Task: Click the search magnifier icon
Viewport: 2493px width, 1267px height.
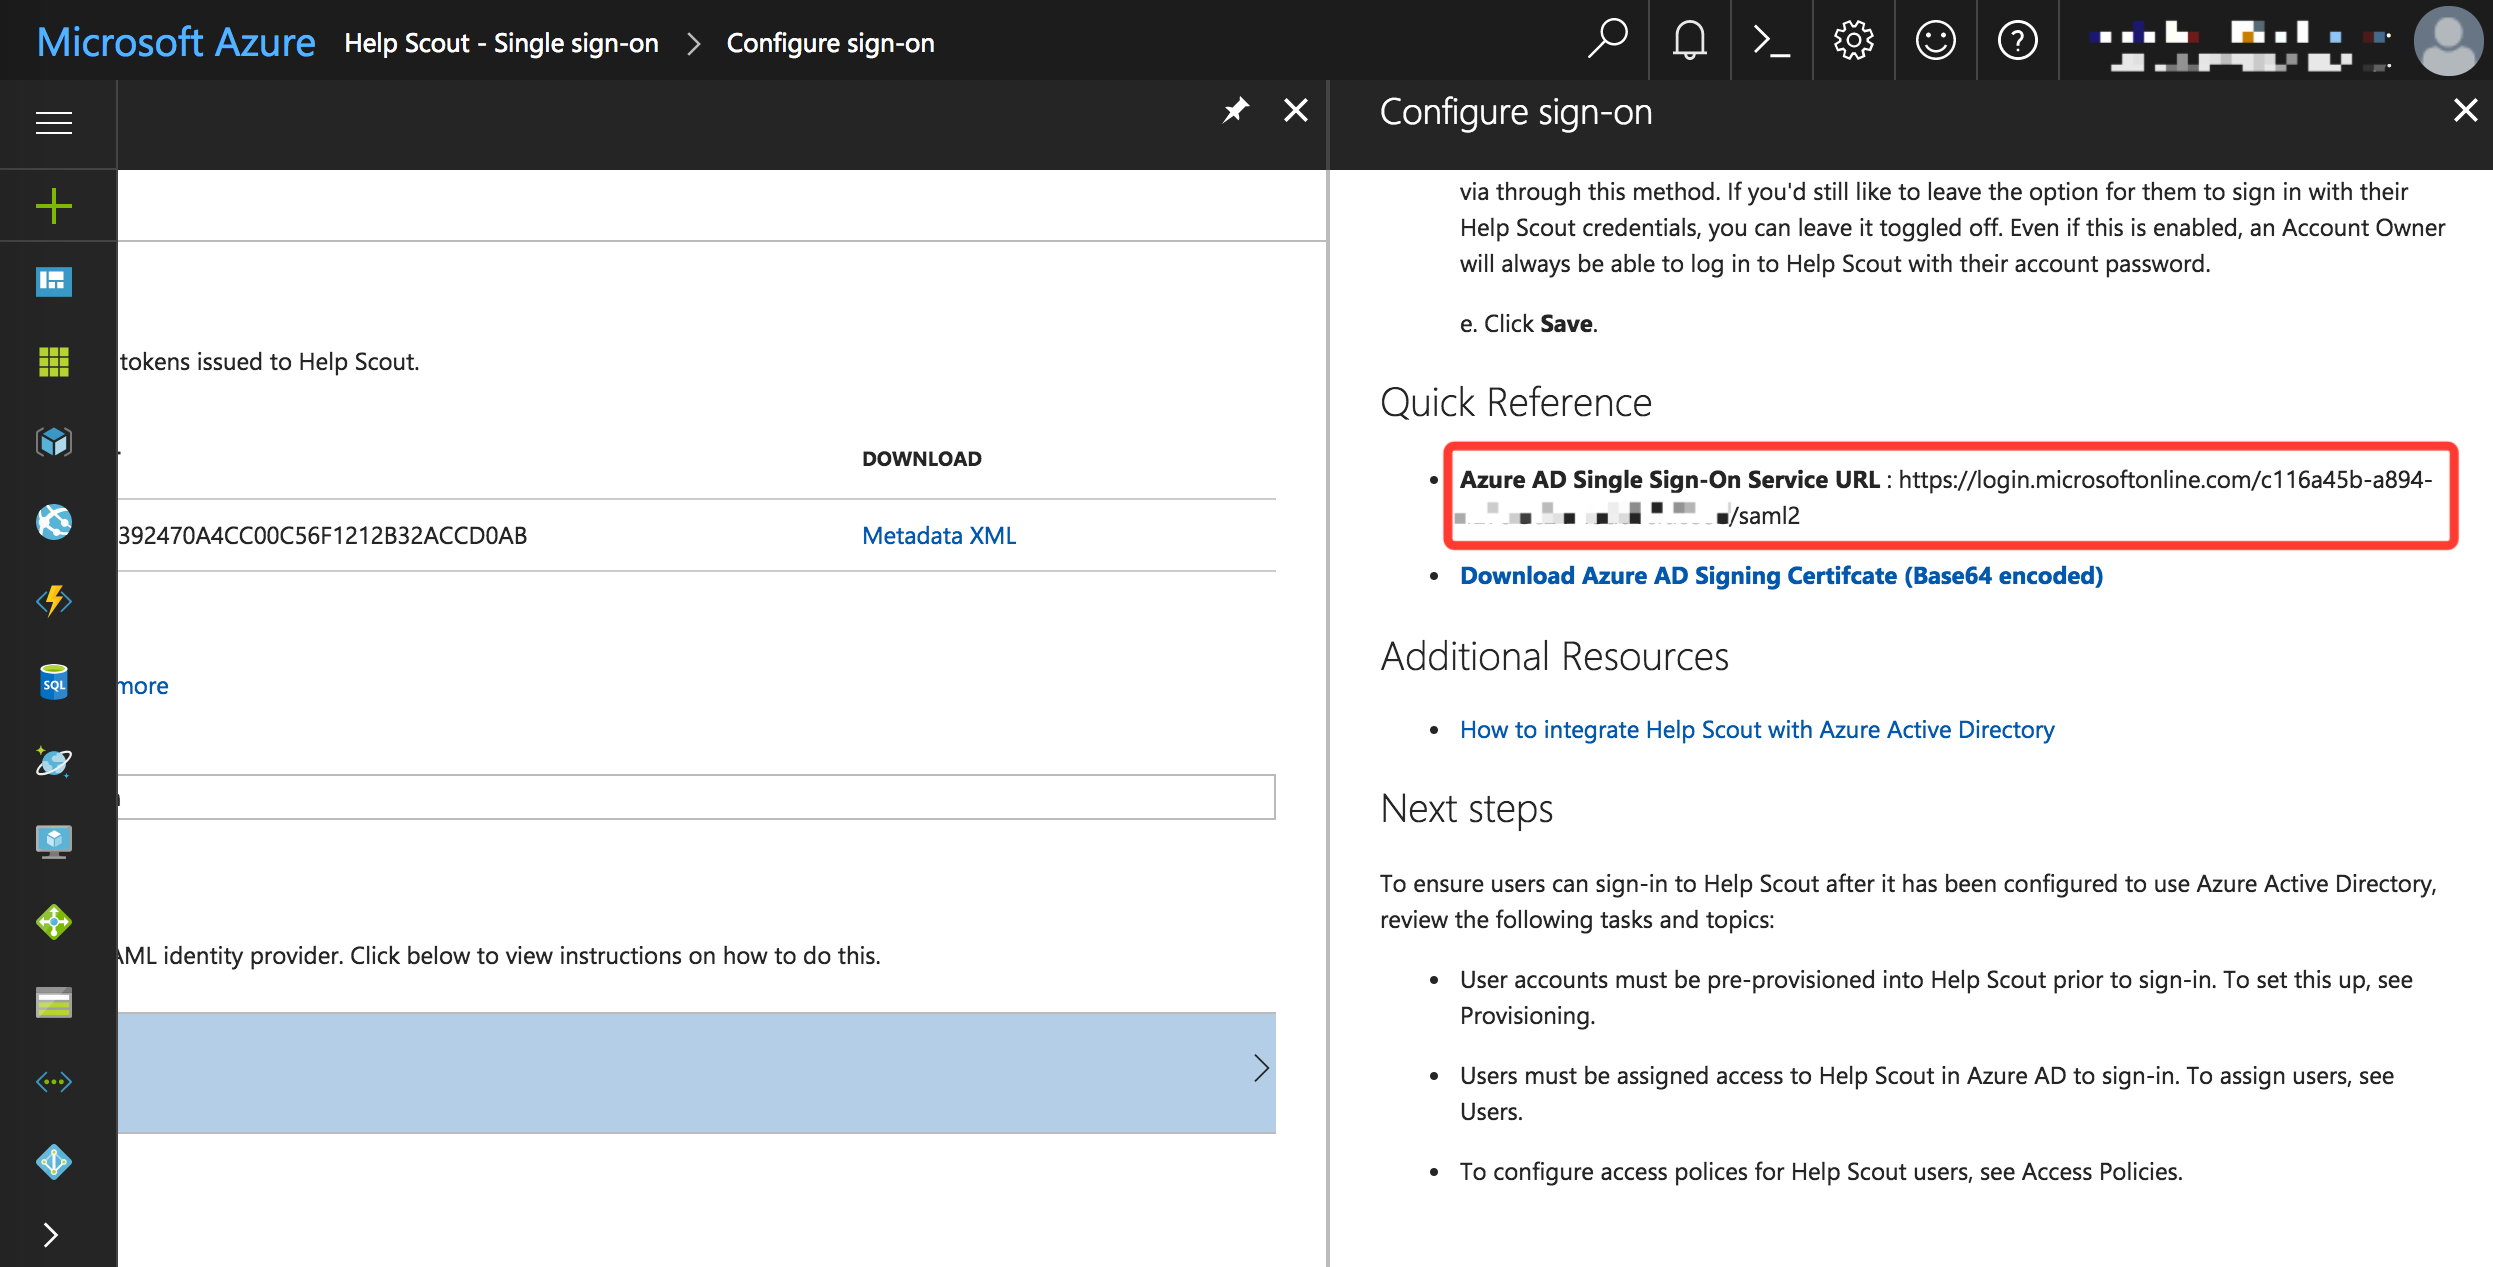Action: pyautogui.click(x=1607, y=40)
